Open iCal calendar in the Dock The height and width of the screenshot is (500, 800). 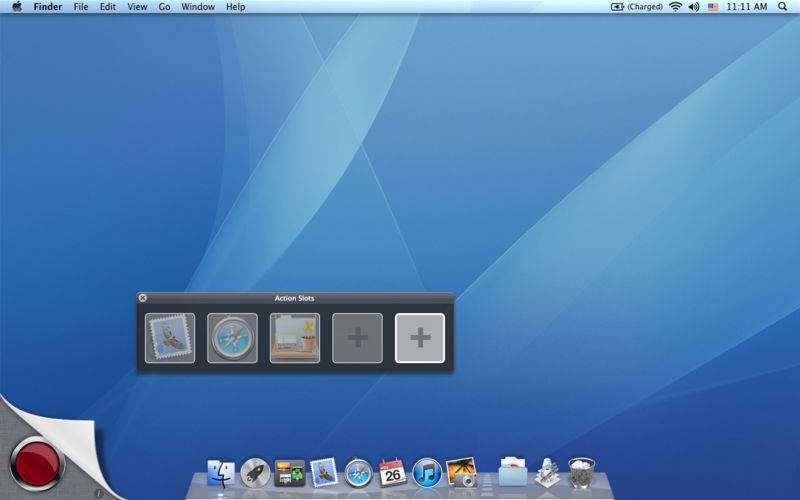392,472
